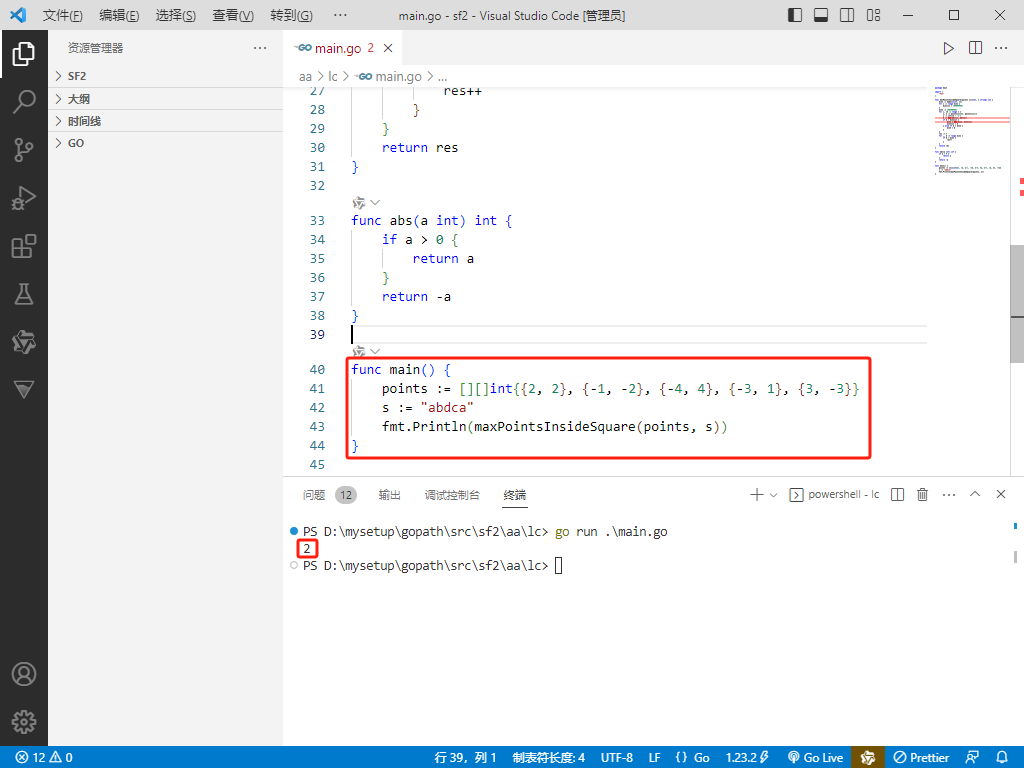
Task: Switch to the 调试控制台 debug console tab
Action: [x=452, y=495]
